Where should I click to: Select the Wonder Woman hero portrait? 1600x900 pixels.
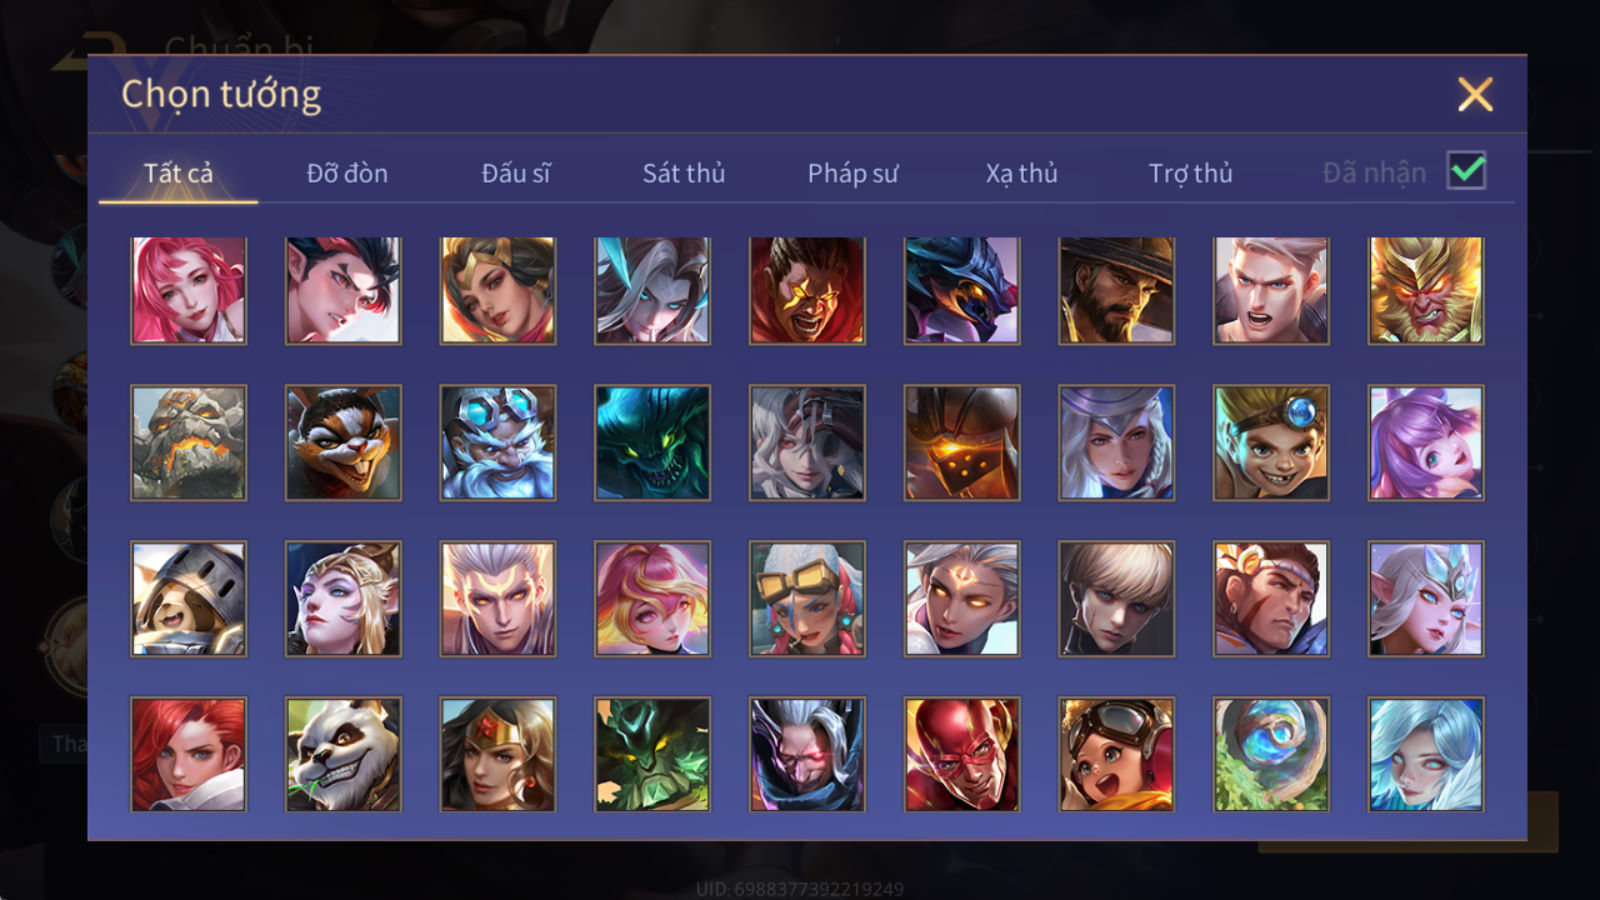(498, 754)
